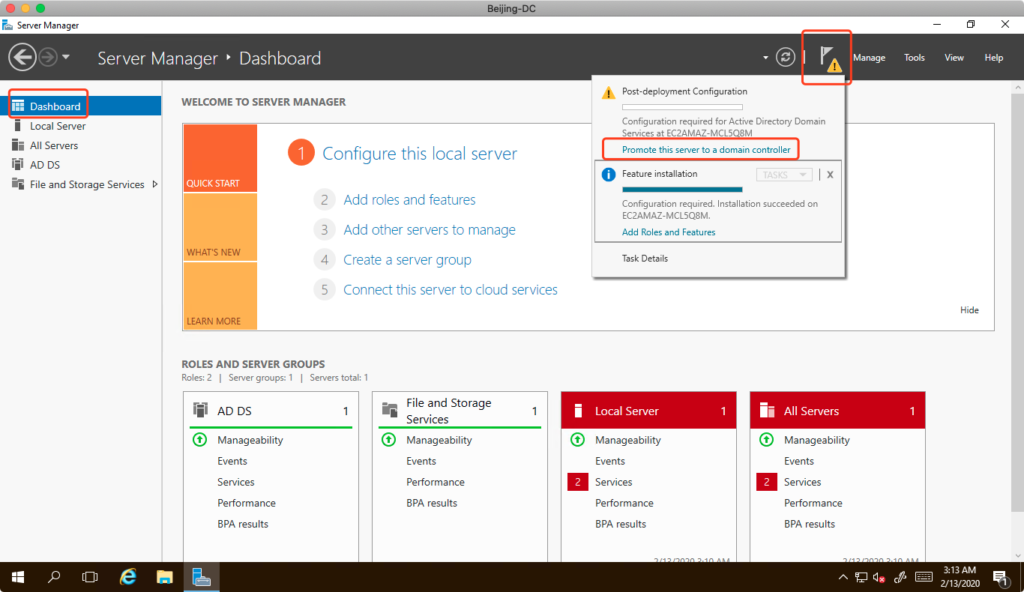The height and width of the screenshot is (592, 1024).
Task: Click Add Roles and Features link
Action: pos(668,232)
